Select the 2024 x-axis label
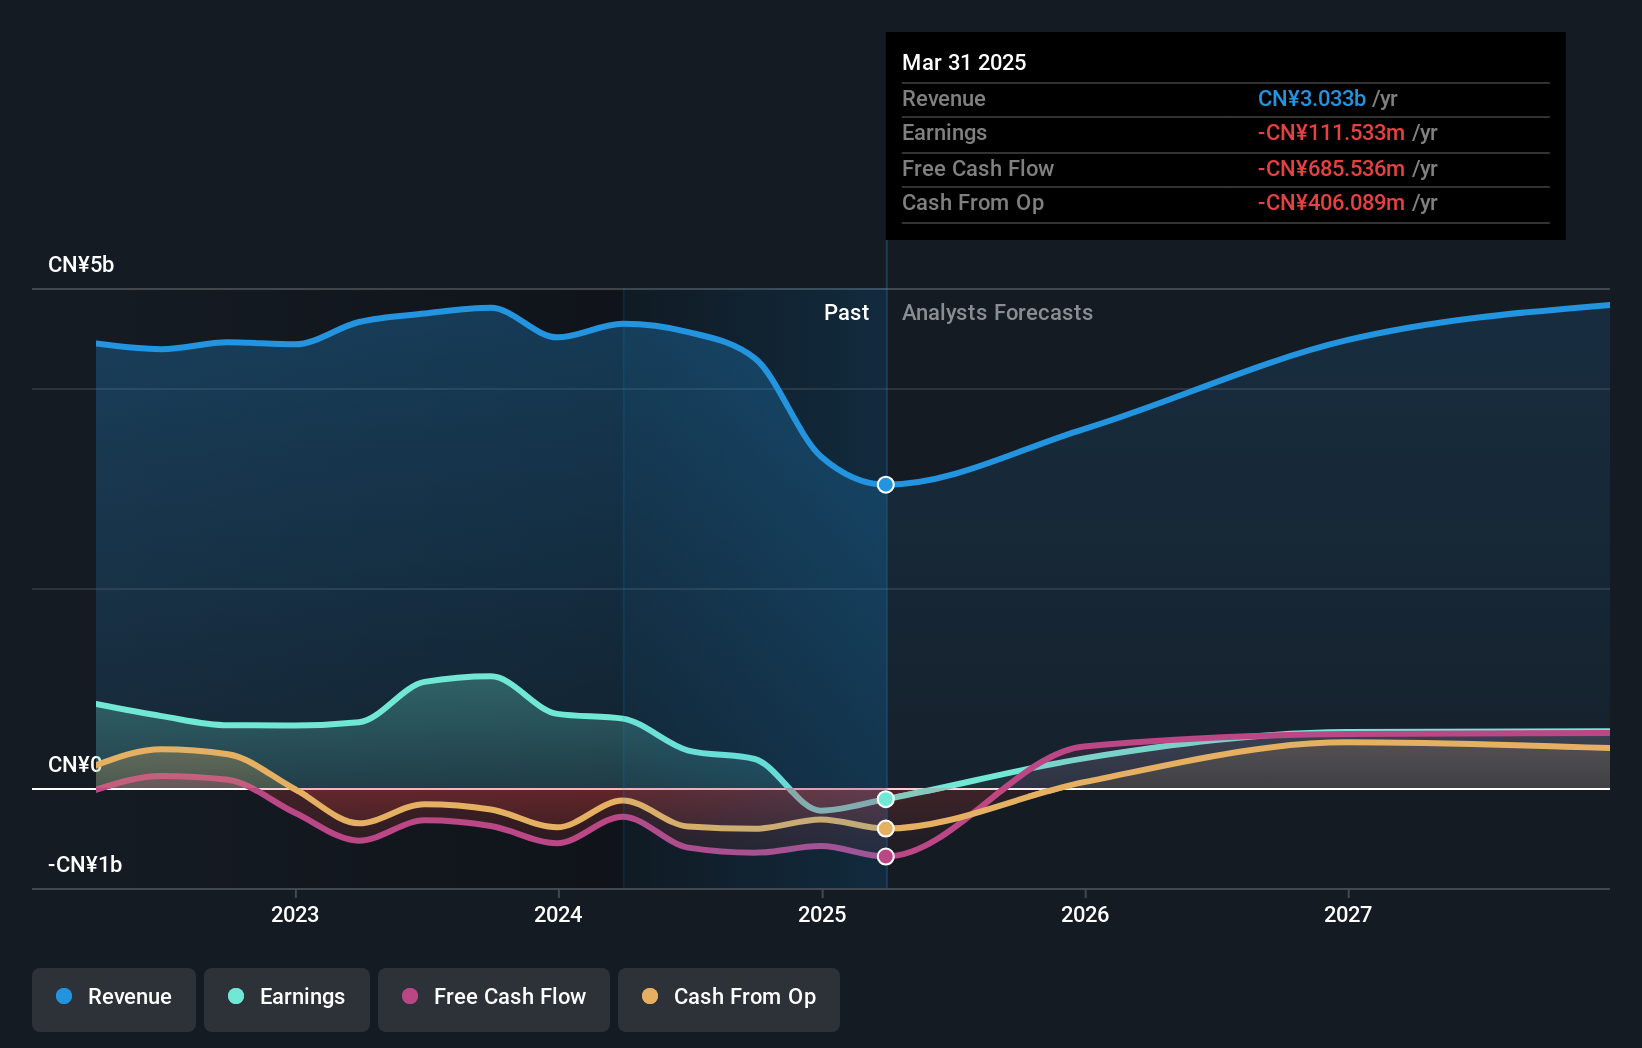 pos(558,915)
